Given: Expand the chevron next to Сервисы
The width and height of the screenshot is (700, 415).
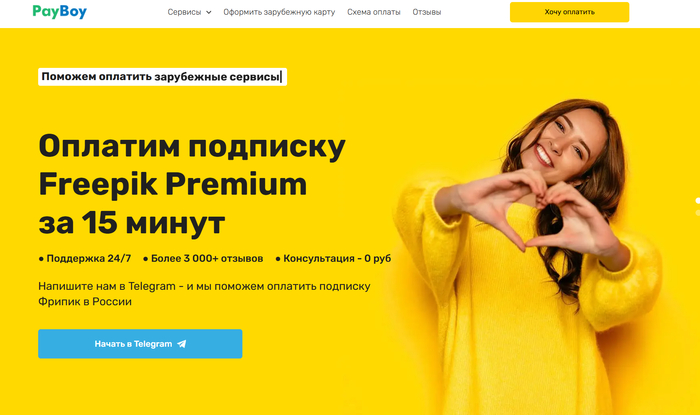Looking at the screenshot, I should pos(208,12).
